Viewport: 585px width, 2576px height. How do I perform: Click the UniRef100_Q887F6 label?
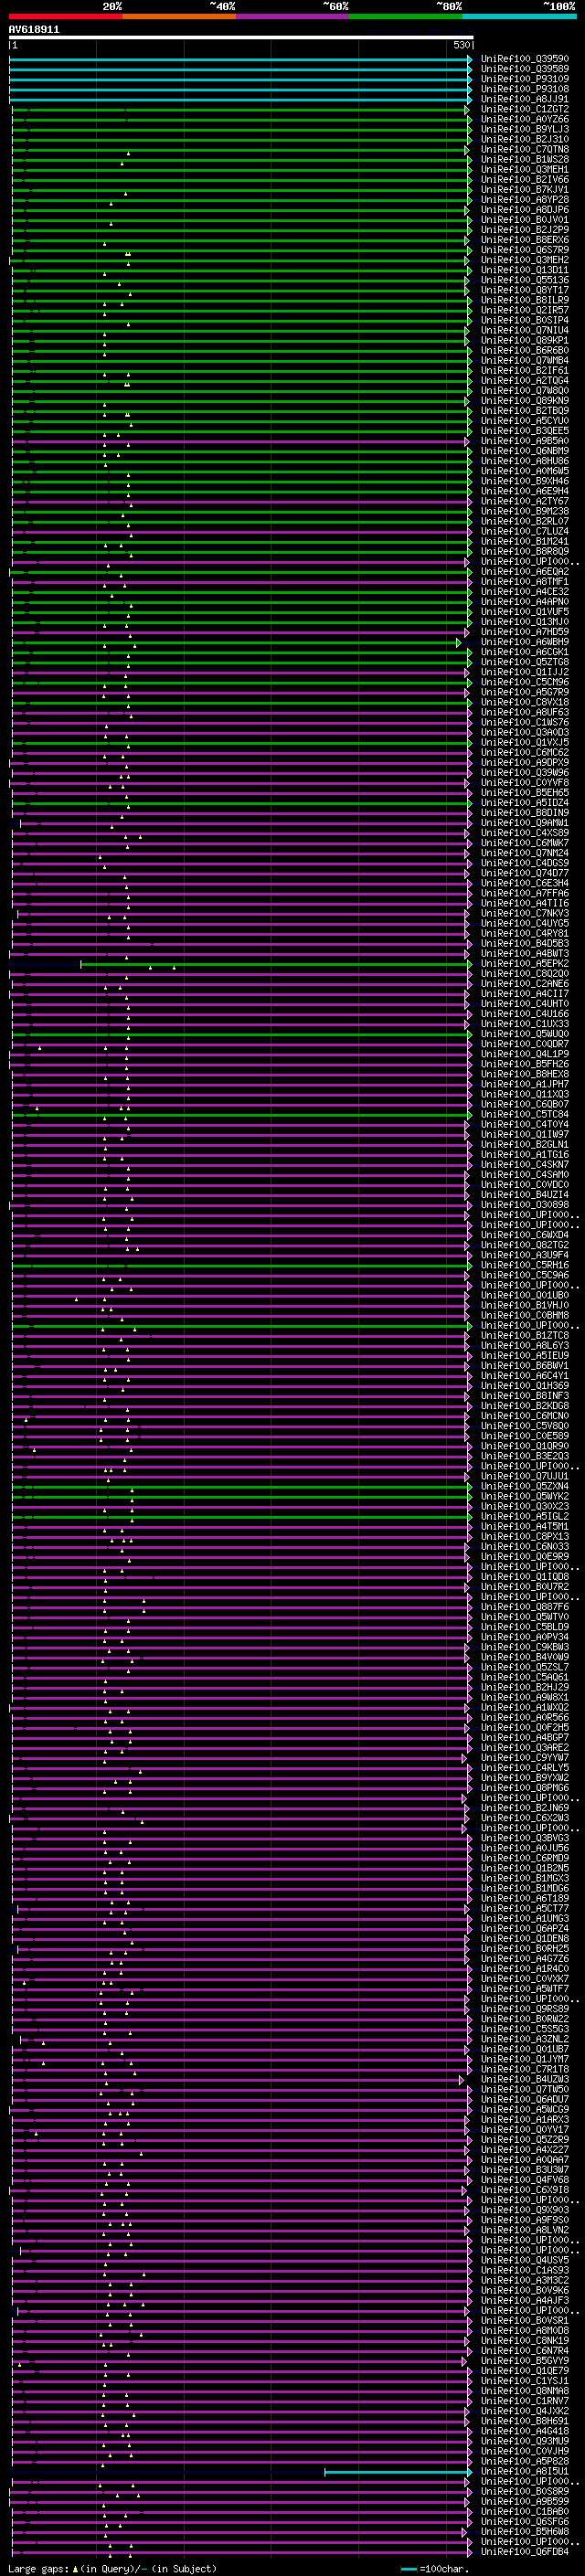pyautogui.click(x=524, y=1607)
